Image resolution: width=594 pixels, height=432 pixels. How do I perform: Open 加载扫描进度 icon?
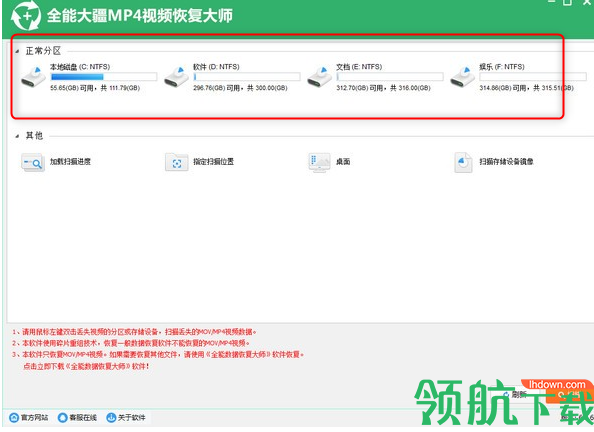tap(33, 163)
